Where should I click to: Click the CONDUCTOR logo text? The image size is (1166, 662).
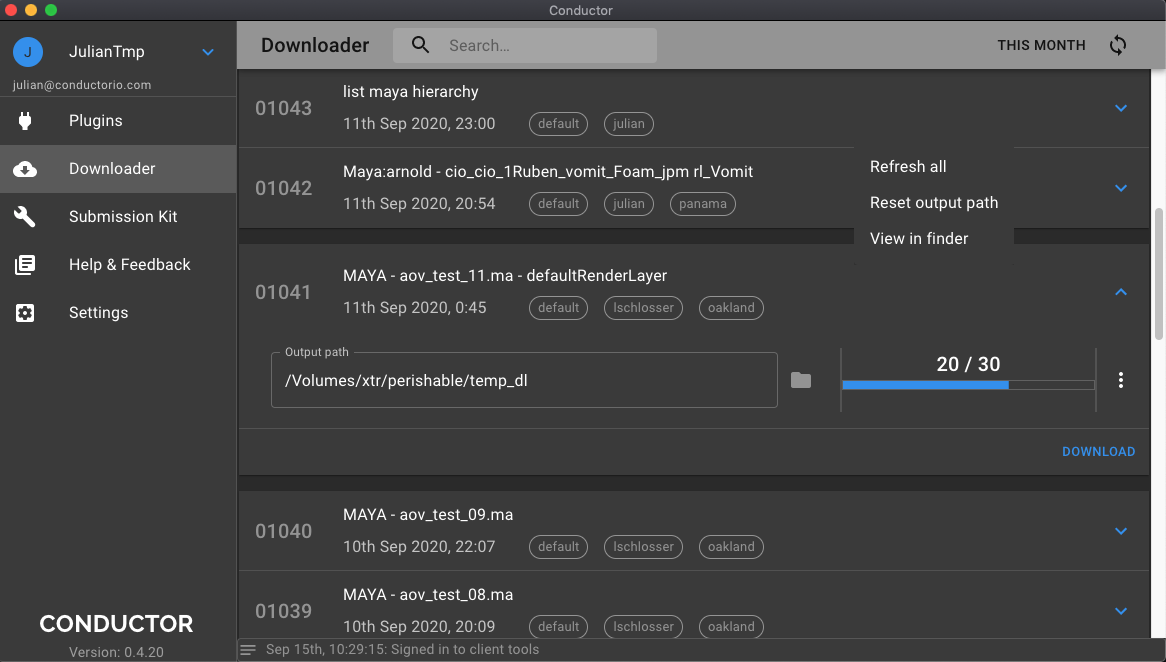point(116,623)
